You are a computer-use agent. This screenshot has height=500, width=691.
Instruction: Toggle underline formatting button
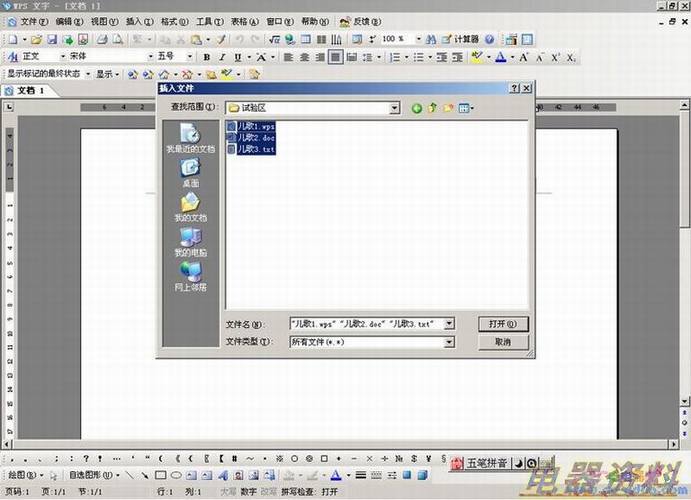tap(238, 57)
